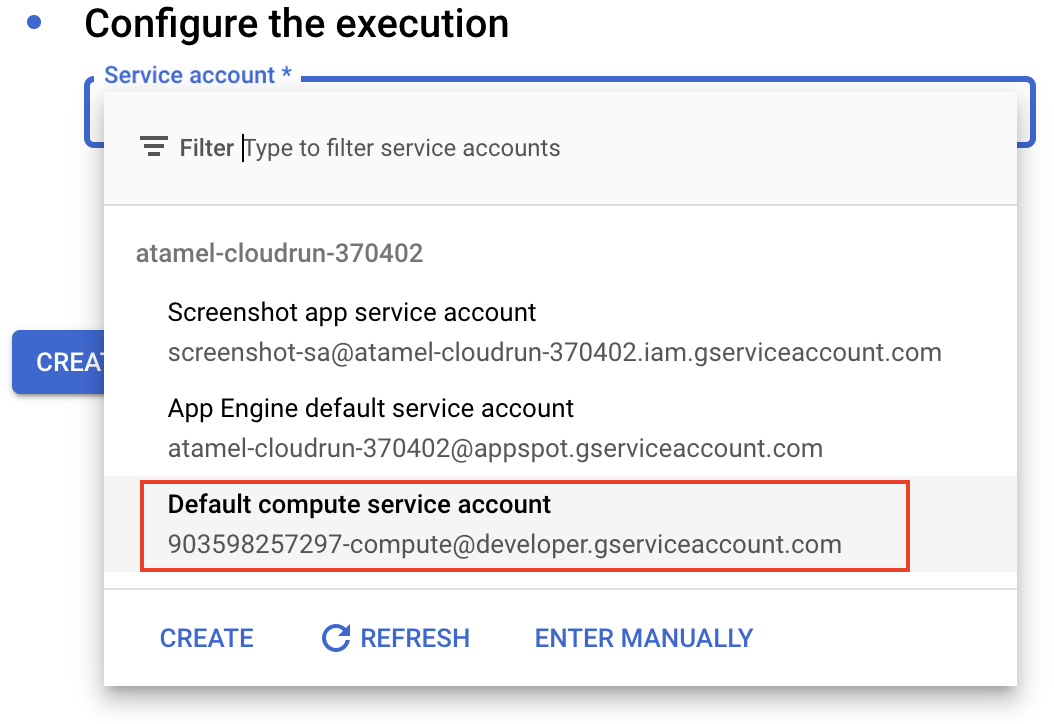Click the 903598257297-compute@developer email address
Image resolution: width=1054 pixels, height=724 pixels.
click(x=505, y=545)
